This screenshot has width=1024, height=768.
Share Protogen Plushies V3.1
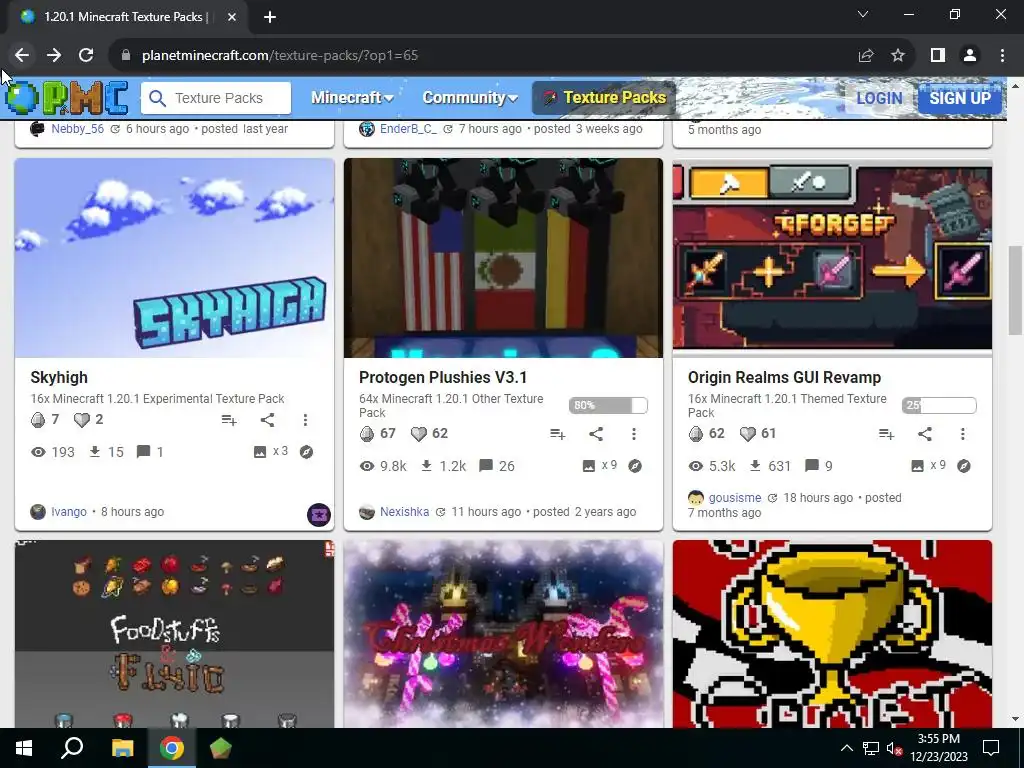(x=596, y=434)
